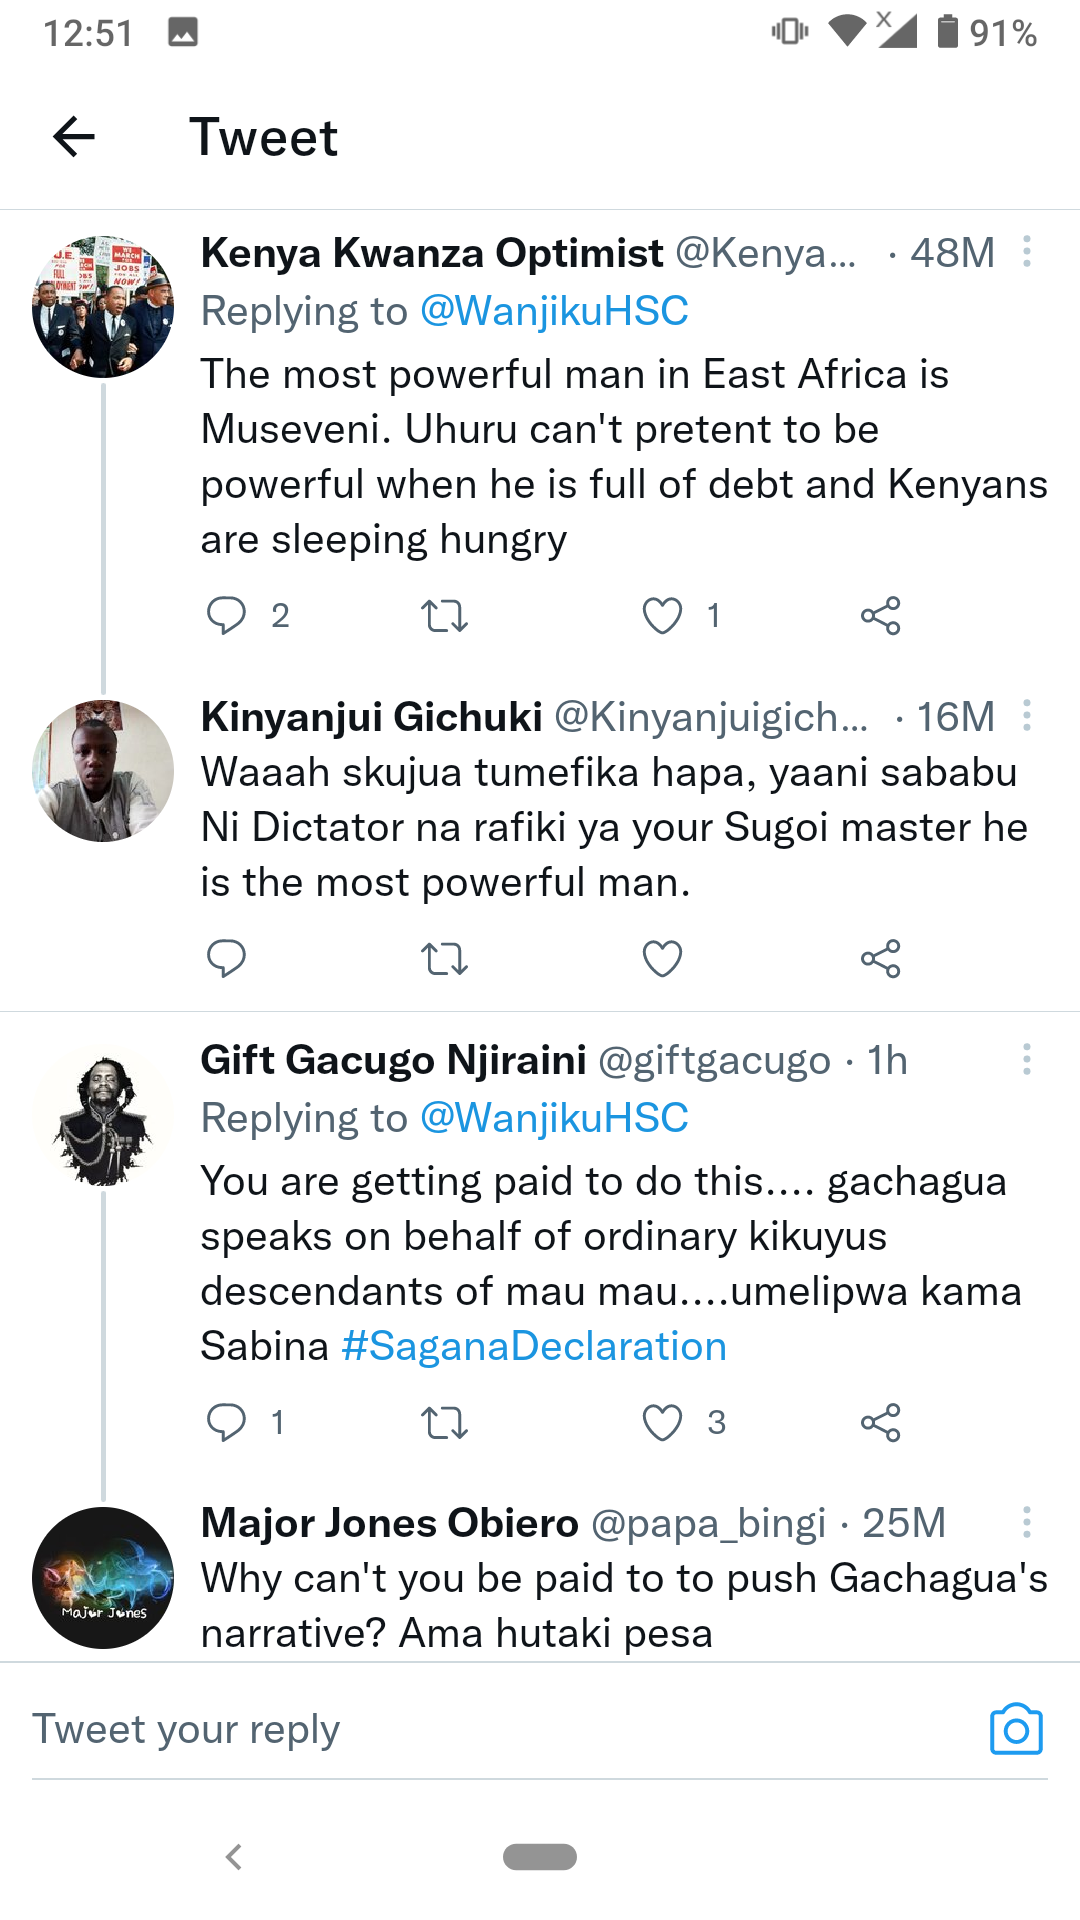Like the Kenya Kwanza Optimist tweet
1080x1920 pixels.
click(x=662, y=615)
